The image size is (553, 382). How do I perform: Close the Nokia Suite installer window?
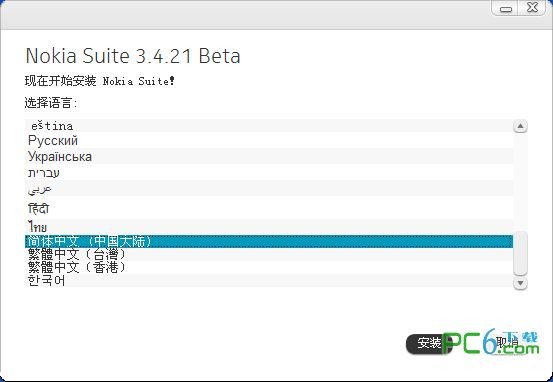pos(533,8)
